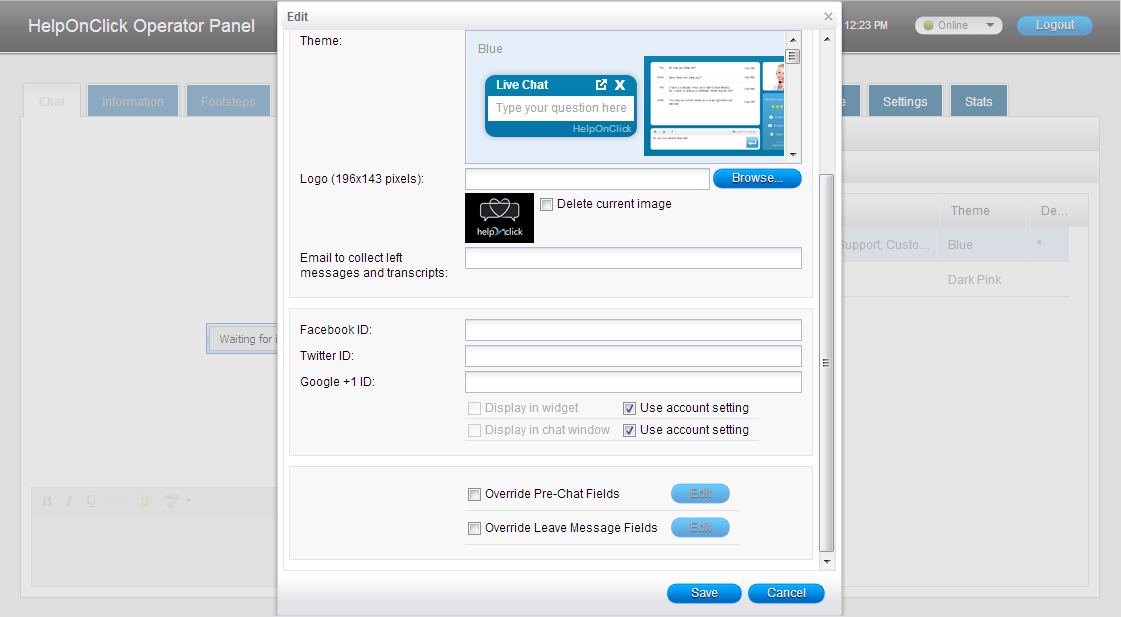Save the Edit dialog changes

(x=704, y=593)
